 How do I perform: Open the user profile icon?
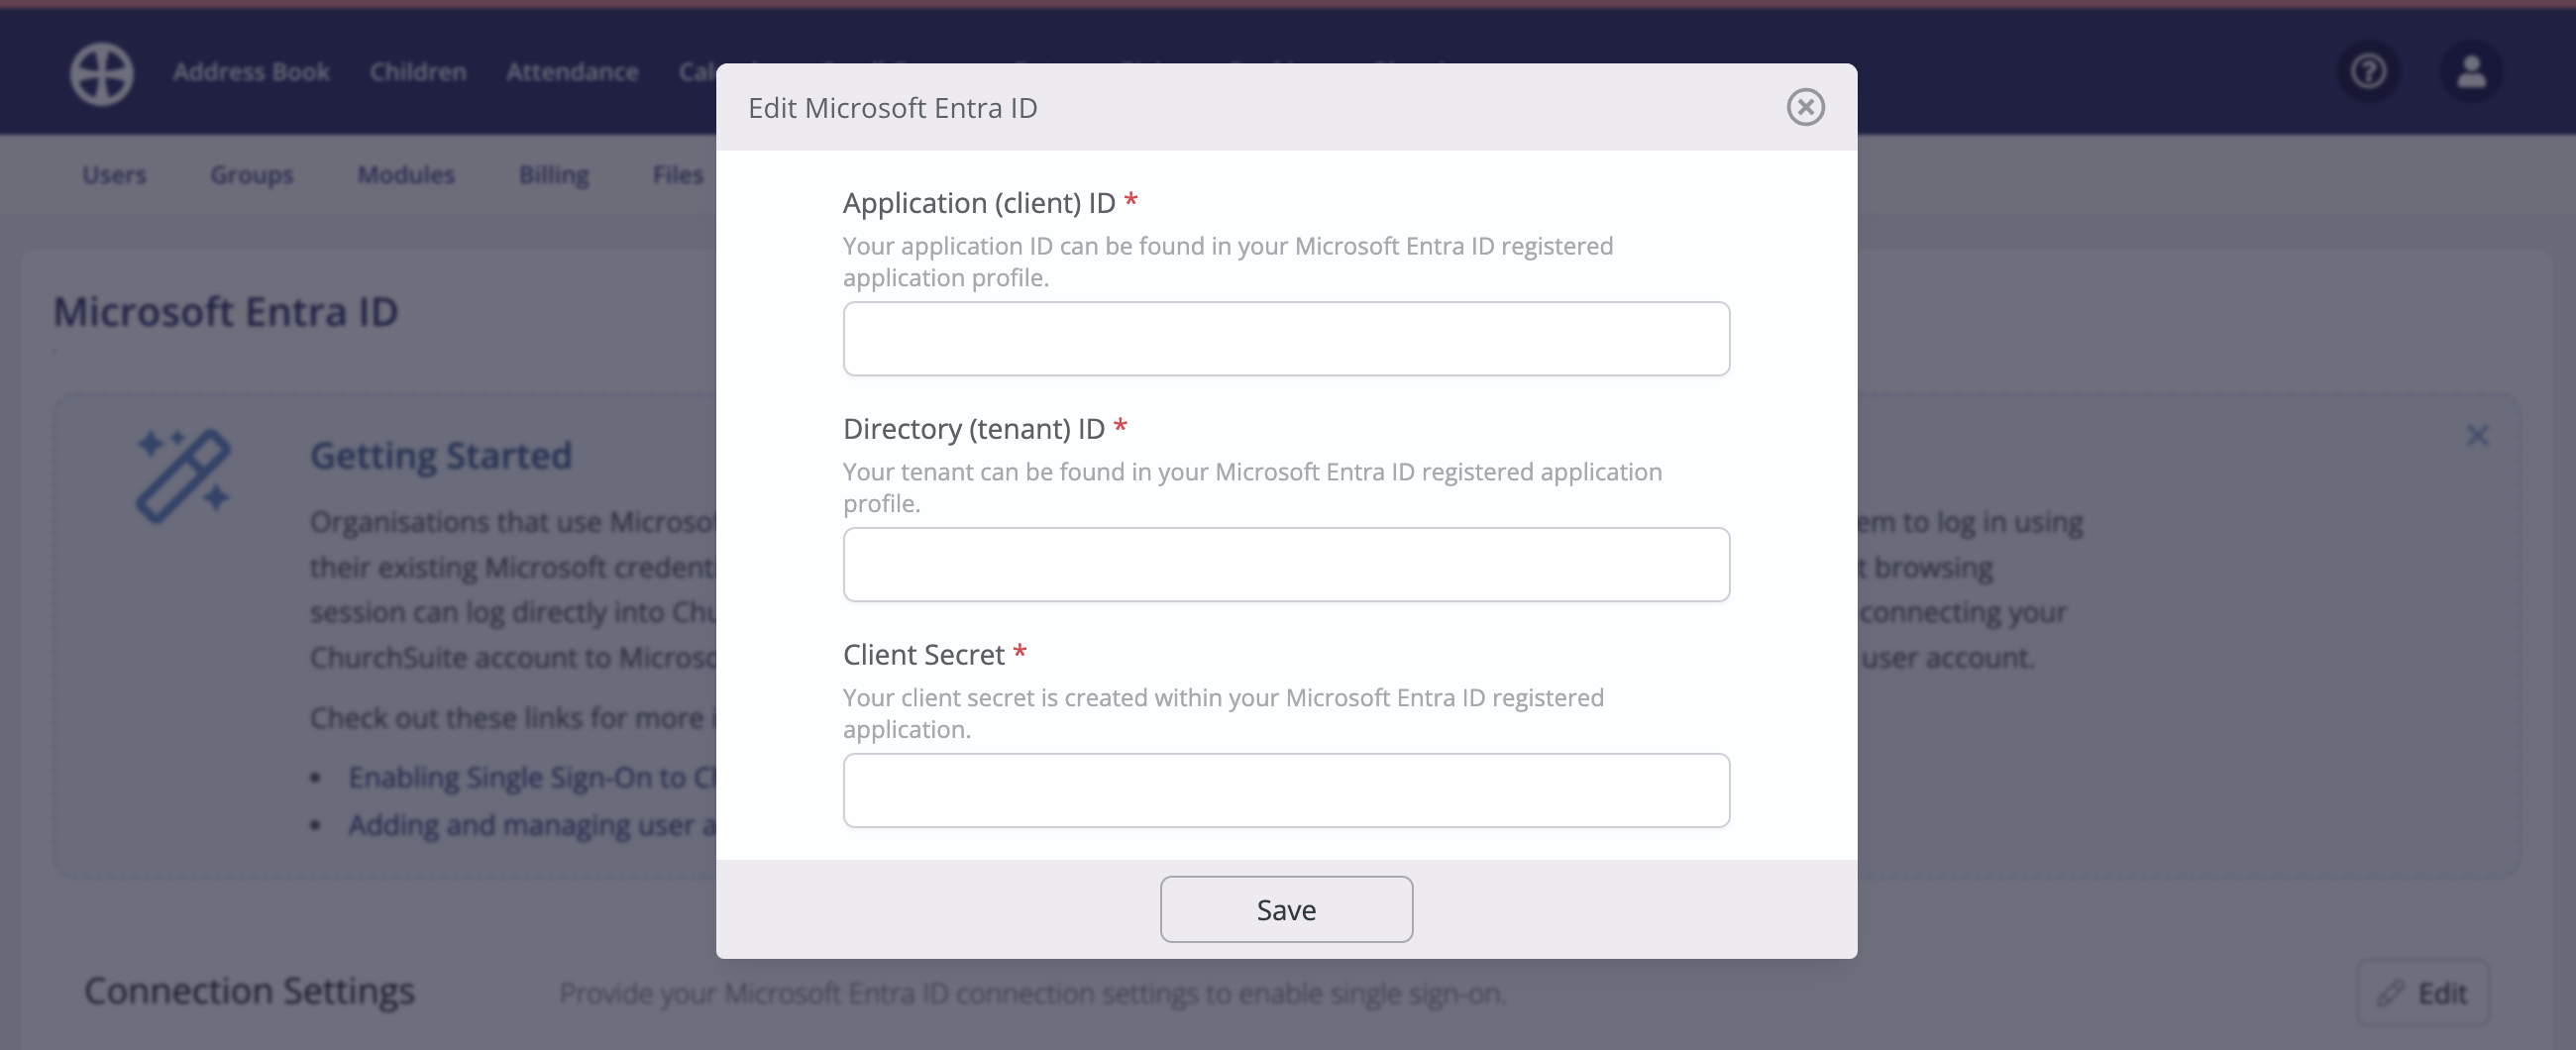pyautogui.click(x=2471, y=72)
